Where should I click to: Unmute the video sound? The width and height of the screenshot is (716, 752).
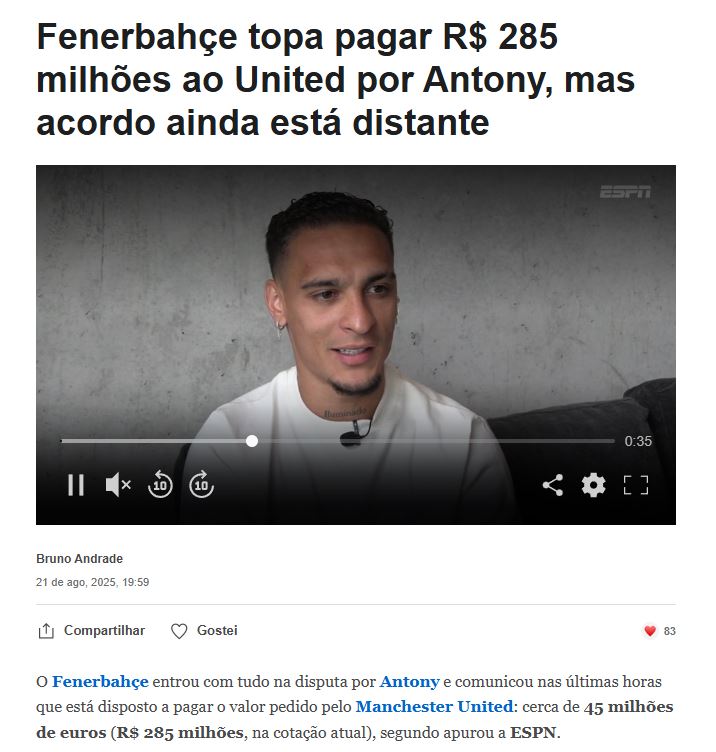(x=118, y=485)
